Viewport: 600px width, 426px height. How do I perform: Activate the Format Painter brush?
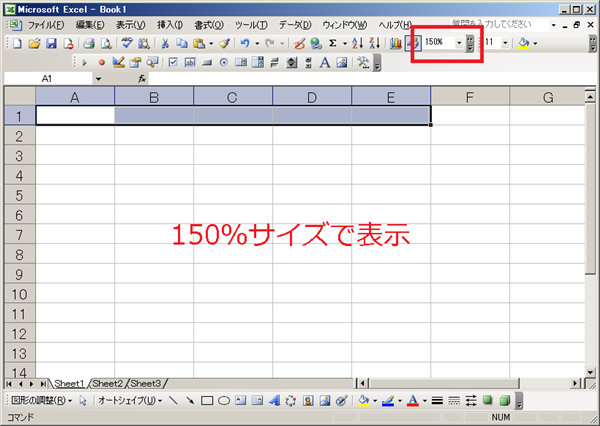click(224, 43)
